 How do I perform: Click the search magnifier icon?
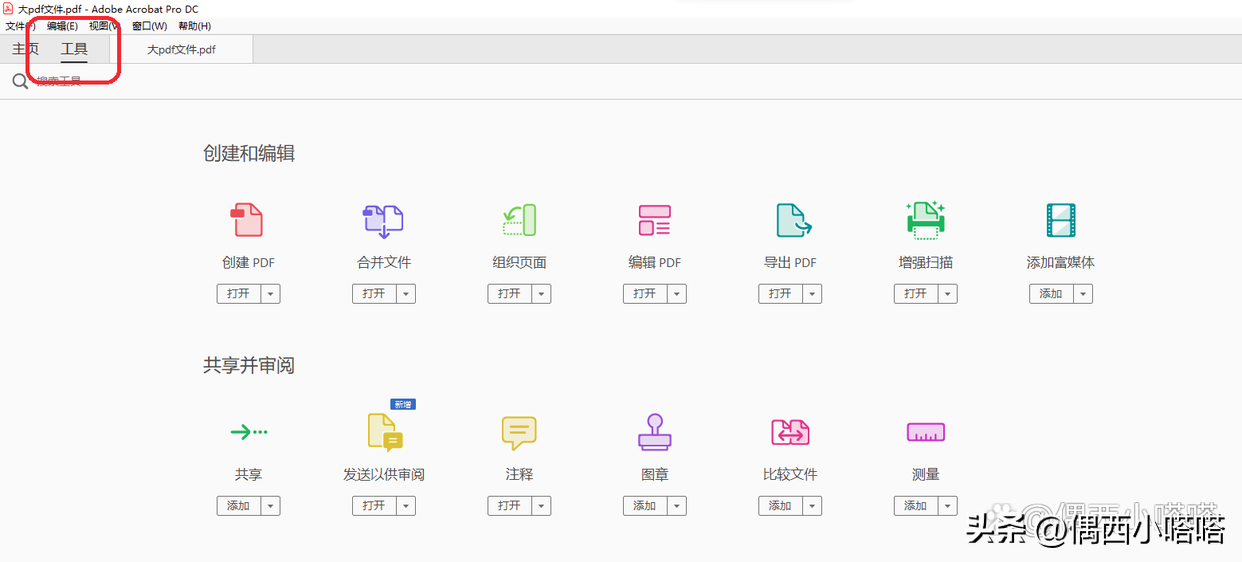pyautogui.click(x=20, y=81)
